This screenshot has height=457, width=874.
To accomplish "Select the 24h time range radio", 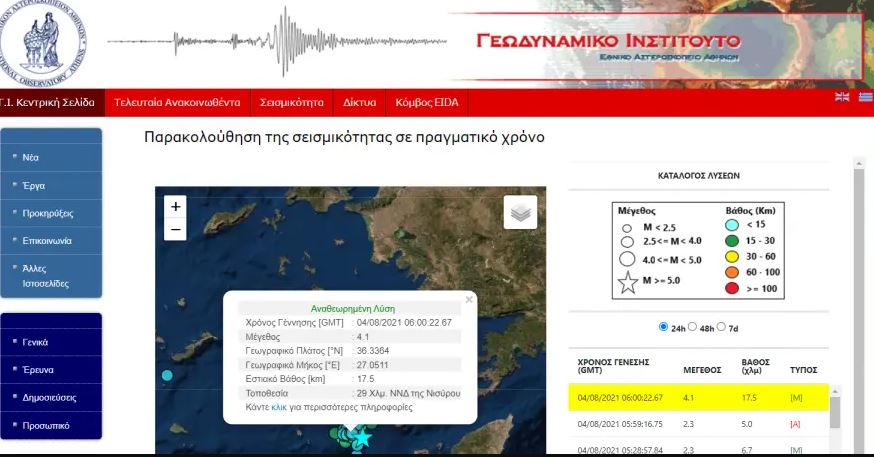I will [x=664, y=327].
